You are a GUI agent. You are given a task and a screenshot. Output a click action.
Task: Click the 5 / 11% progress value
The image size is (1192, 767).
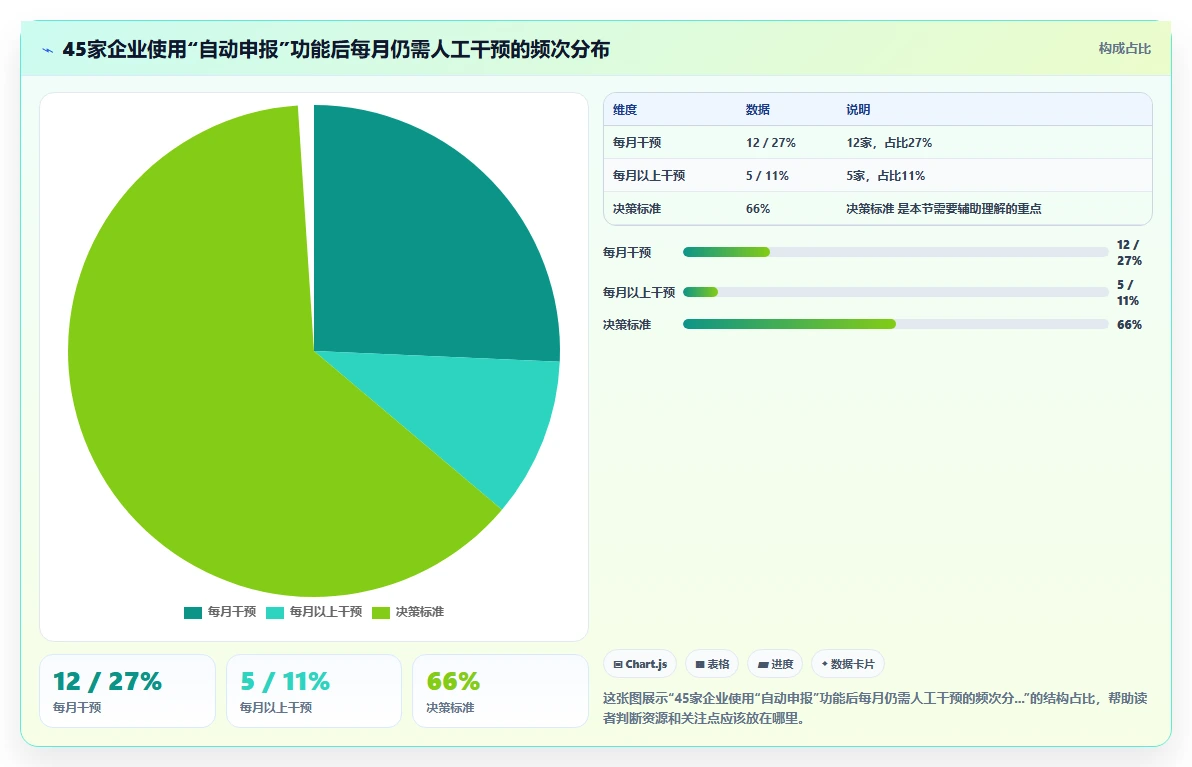(1127, 293)
